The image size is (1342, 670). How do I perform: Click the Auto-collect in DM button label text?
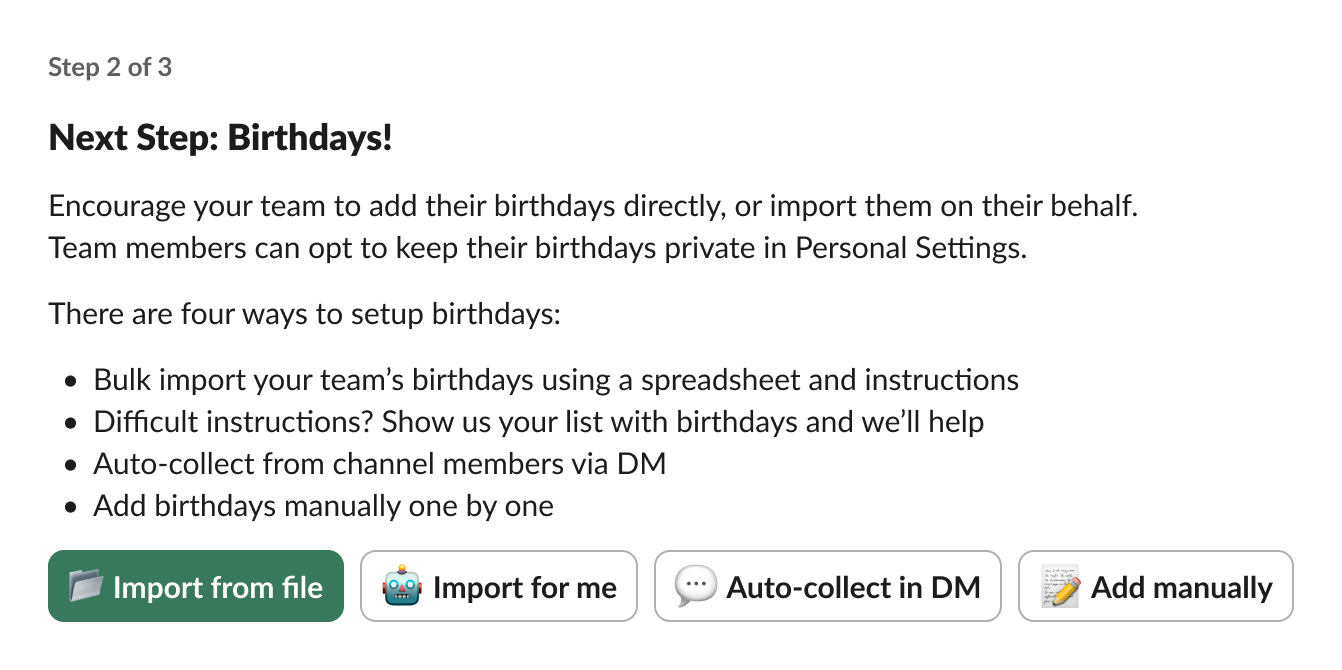click(854, 587)
